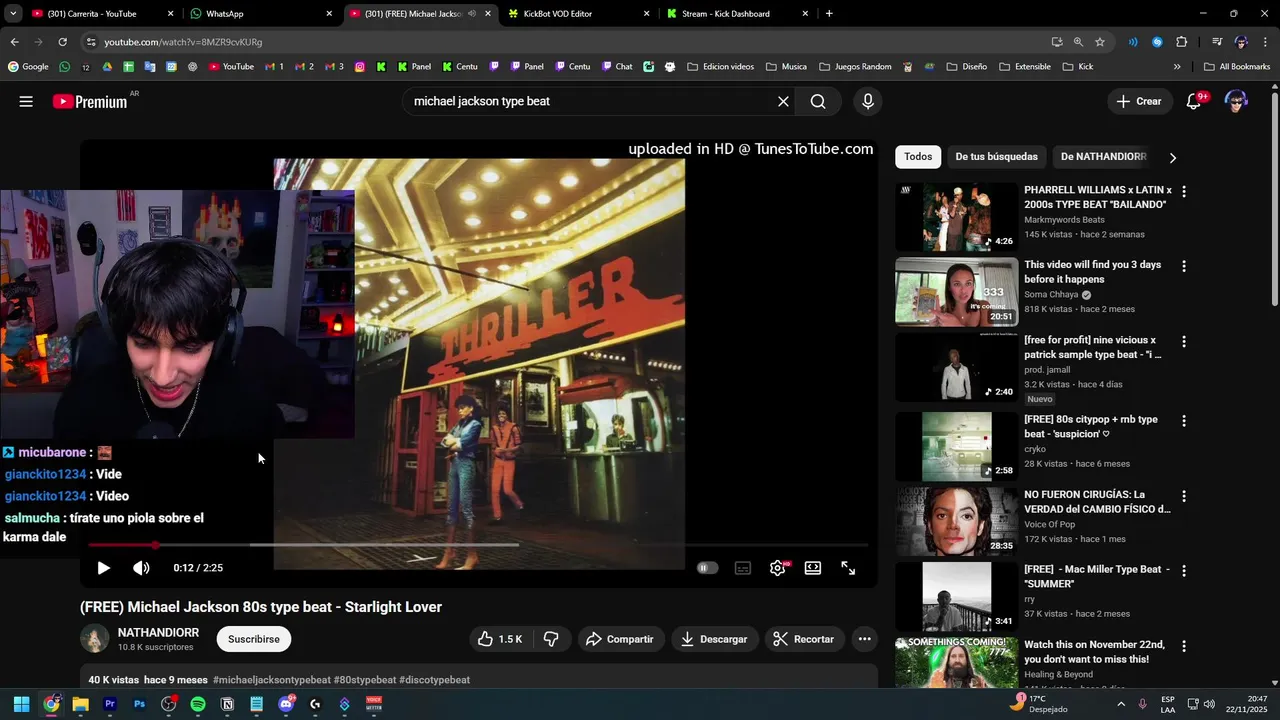
Task: Open Premiere Pro from the taskbar
Action: (110, 704)
